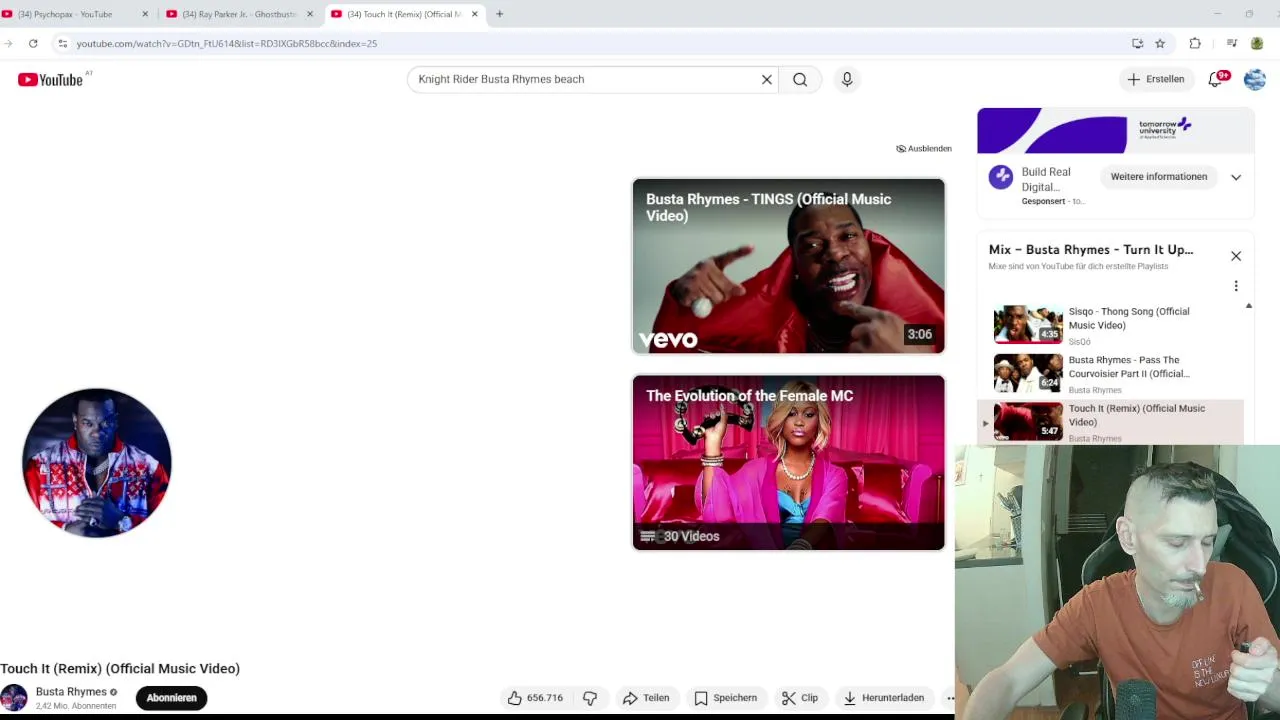Create a Clip of the video
This screenshot has width=1280, height=720.
tap(800, 698)
